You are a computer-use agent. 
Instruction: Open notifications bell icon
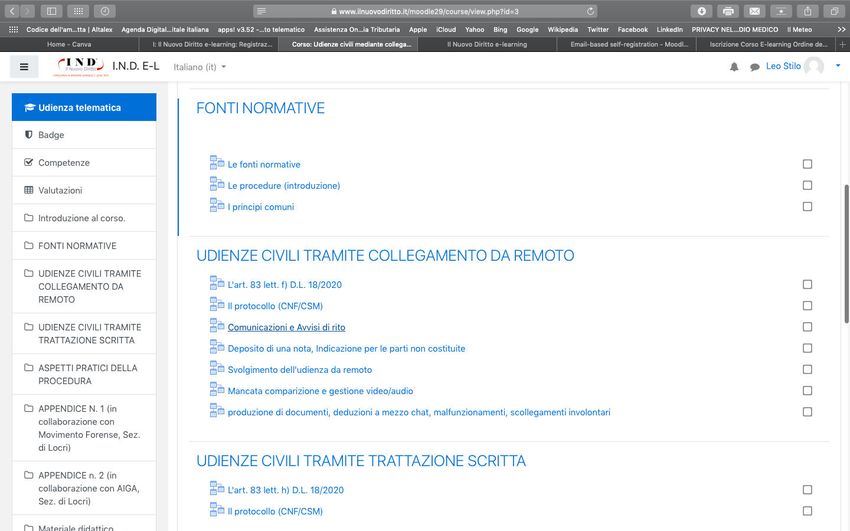pos(734,67)
